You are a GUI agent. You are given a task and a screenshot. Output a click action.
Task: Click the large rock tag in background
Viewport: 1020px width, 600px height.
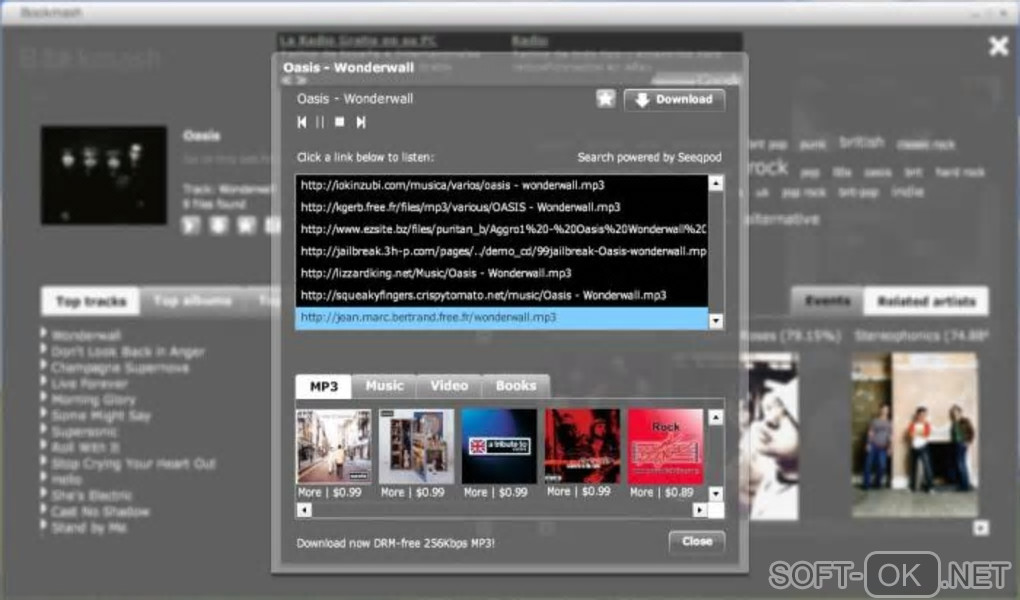(768, 168)
